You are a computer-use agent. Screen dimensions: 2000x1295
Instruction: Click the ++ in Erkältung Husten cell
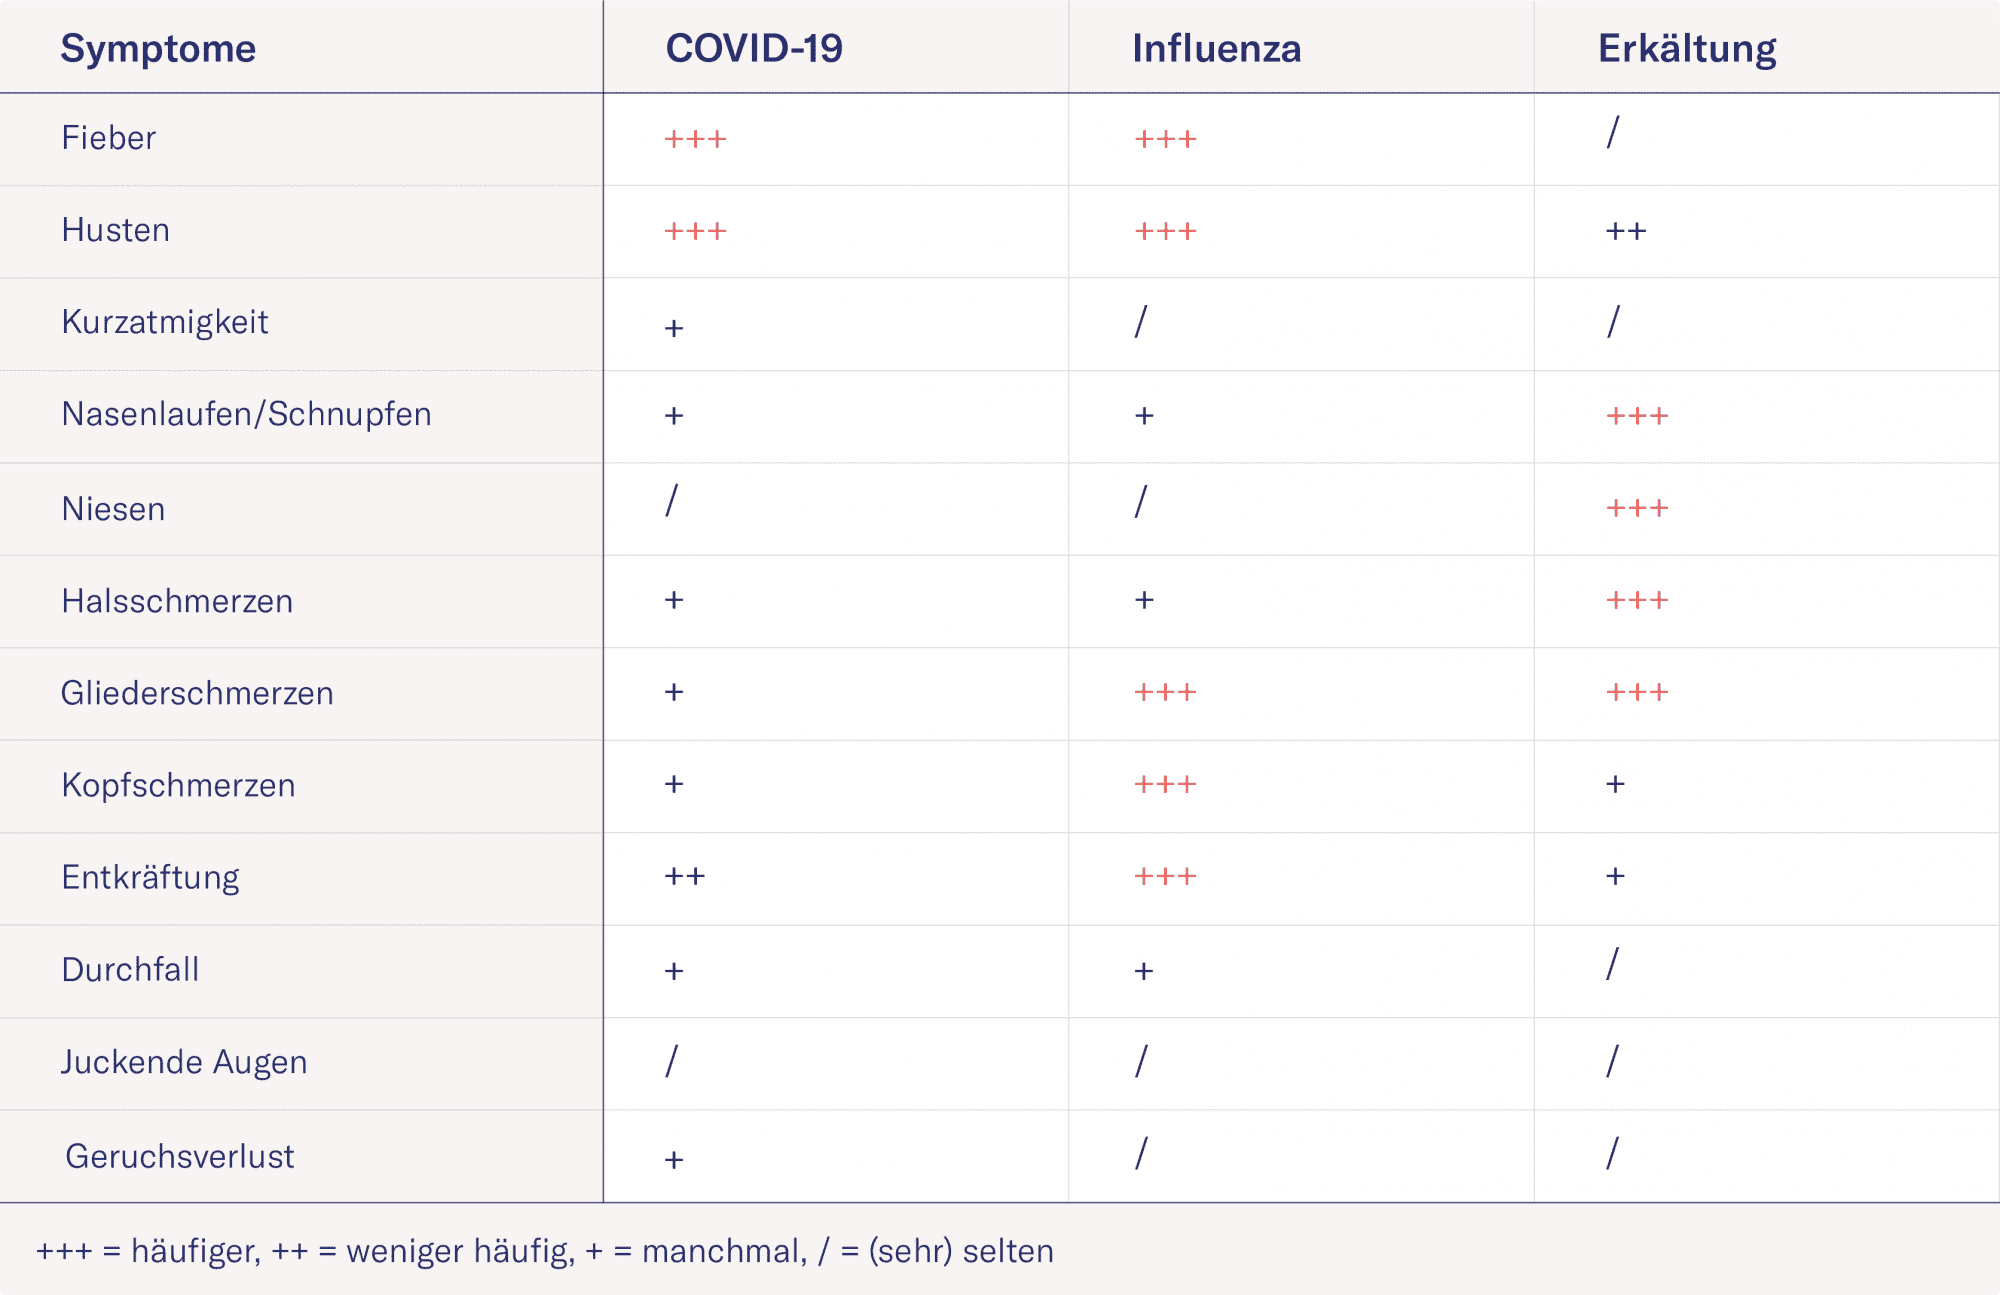pos(1626,232)
